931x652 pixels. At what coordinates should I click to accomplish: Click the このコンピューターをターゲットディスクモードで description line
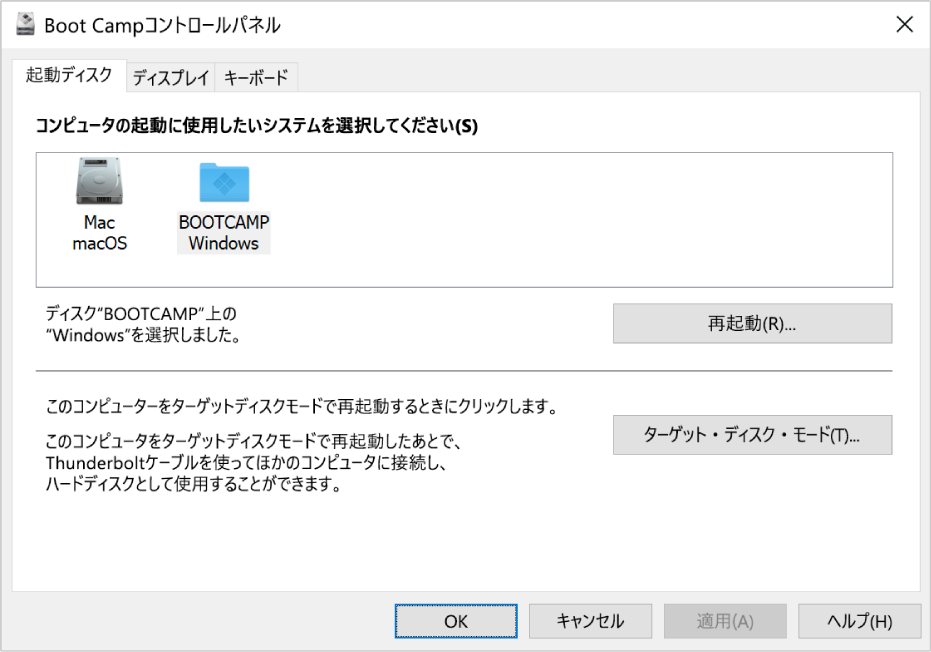(x=302, y=407)
